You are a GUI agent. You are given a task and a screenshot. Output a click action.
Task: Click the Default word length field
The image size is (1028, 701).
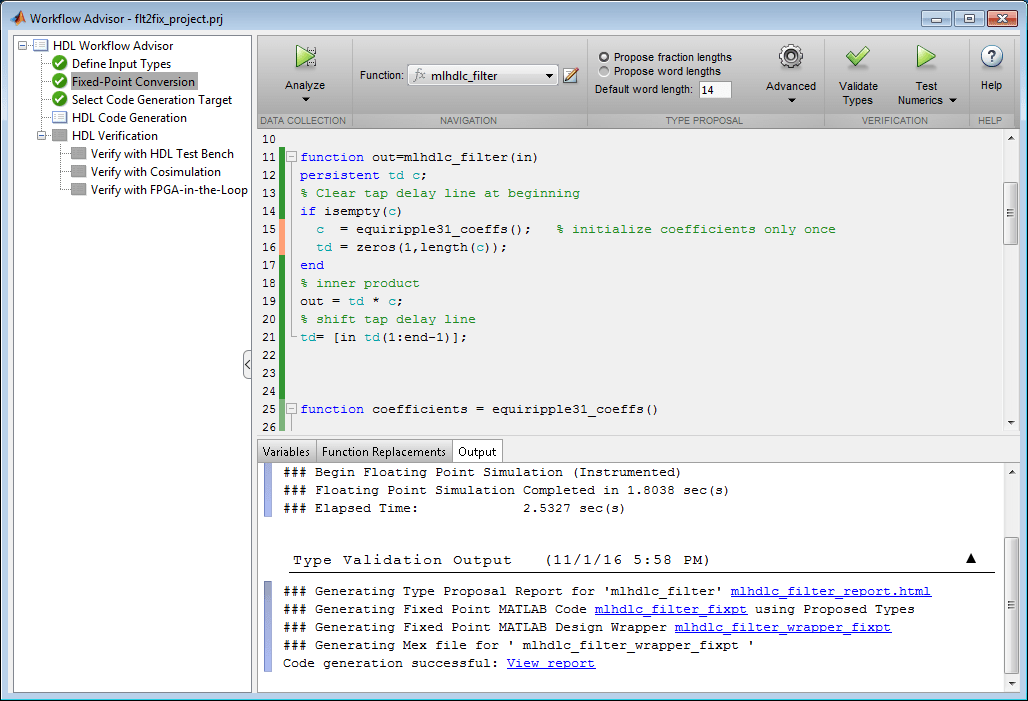pos(714,90)
